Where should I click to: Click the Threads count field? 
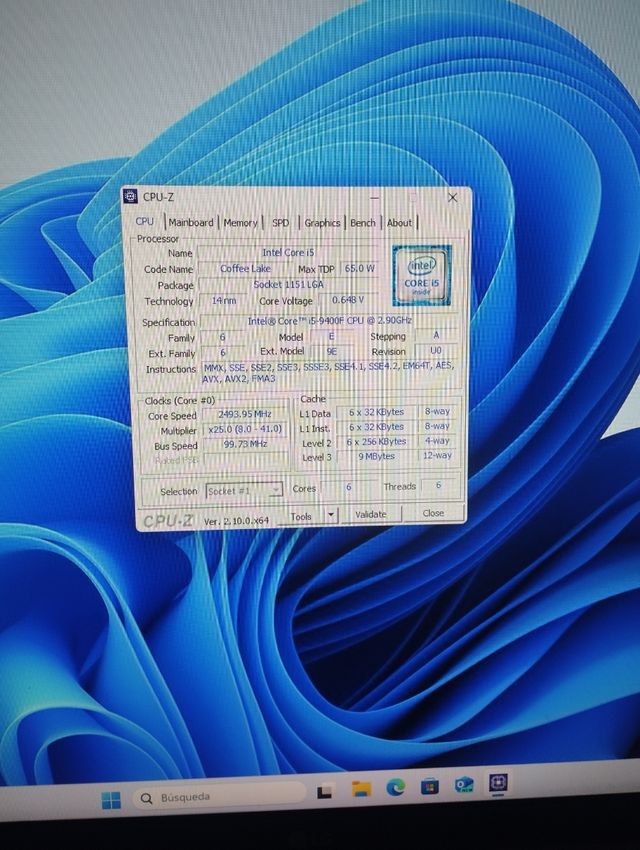(x=438, y=485)
